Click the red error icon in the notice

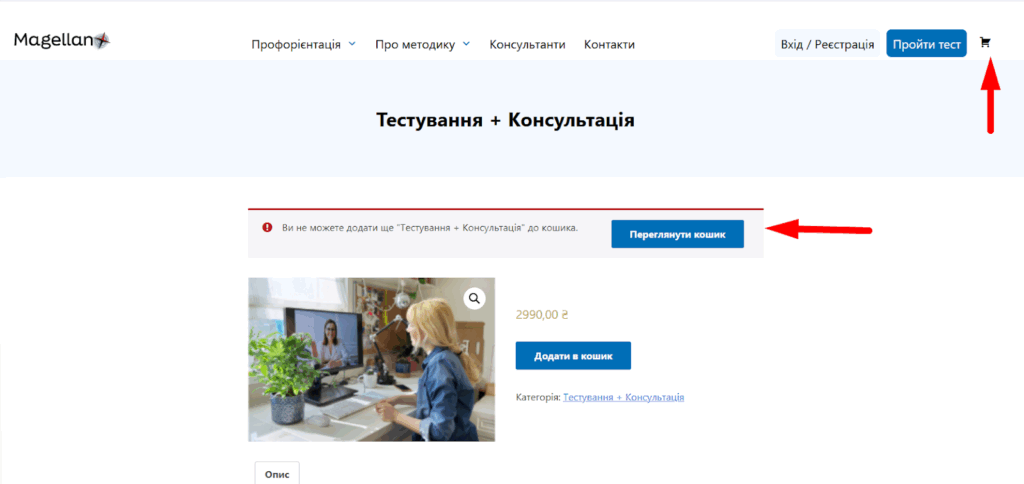coord(267,228)
